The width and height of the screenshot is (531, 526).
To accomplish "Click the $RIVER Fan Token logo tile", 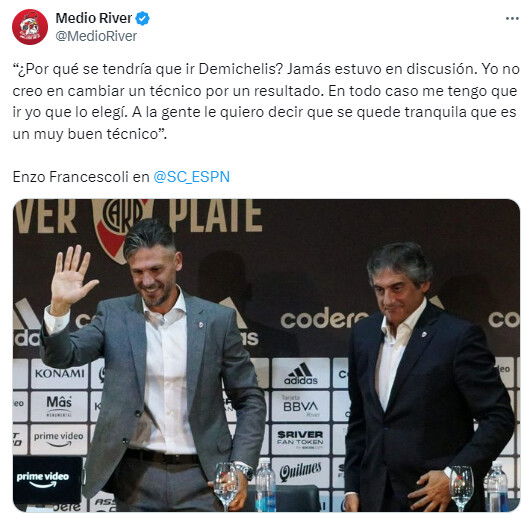I will tap(301, 439).
